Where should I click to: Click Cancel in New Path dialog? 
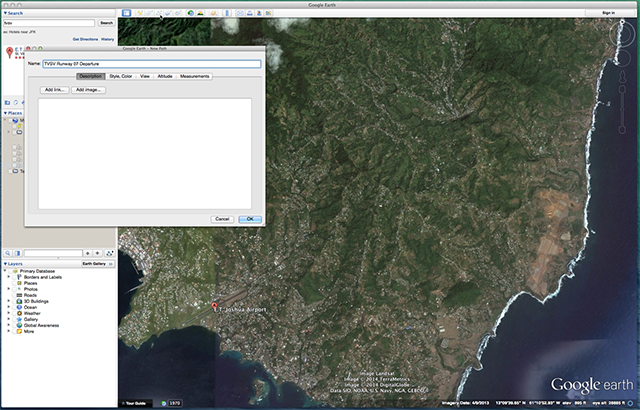coord(222,219)
